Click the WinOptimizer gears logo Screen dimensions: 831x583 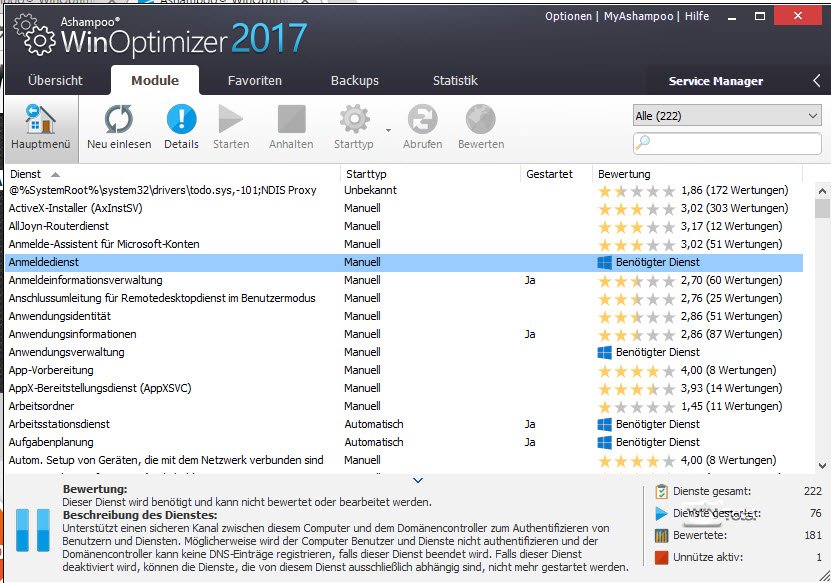pos(34,35)
